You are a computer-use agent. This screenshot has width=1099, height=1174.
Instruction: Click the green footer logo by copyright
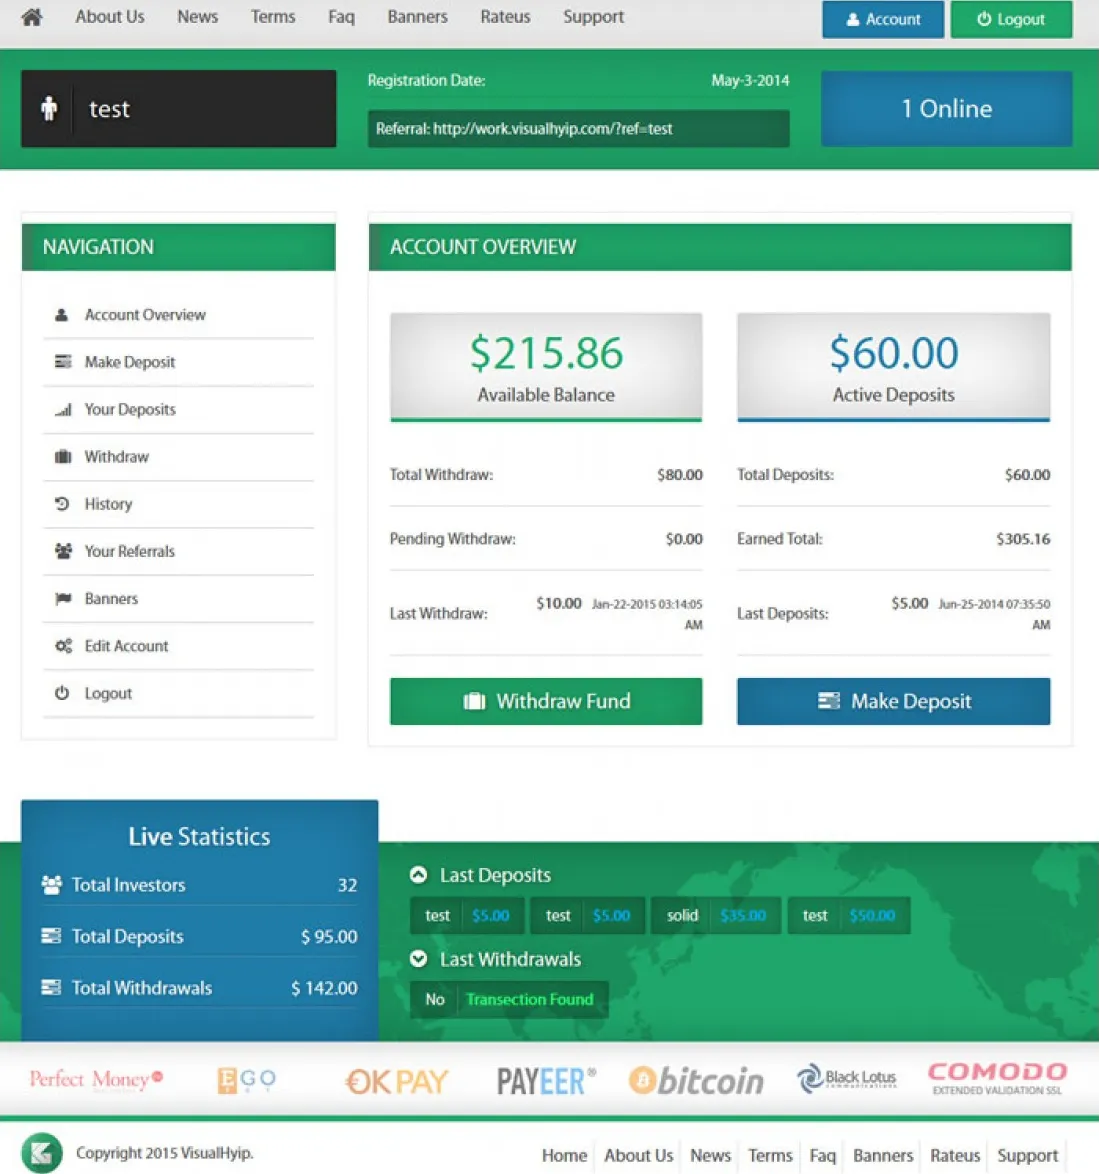[42, 1153]
